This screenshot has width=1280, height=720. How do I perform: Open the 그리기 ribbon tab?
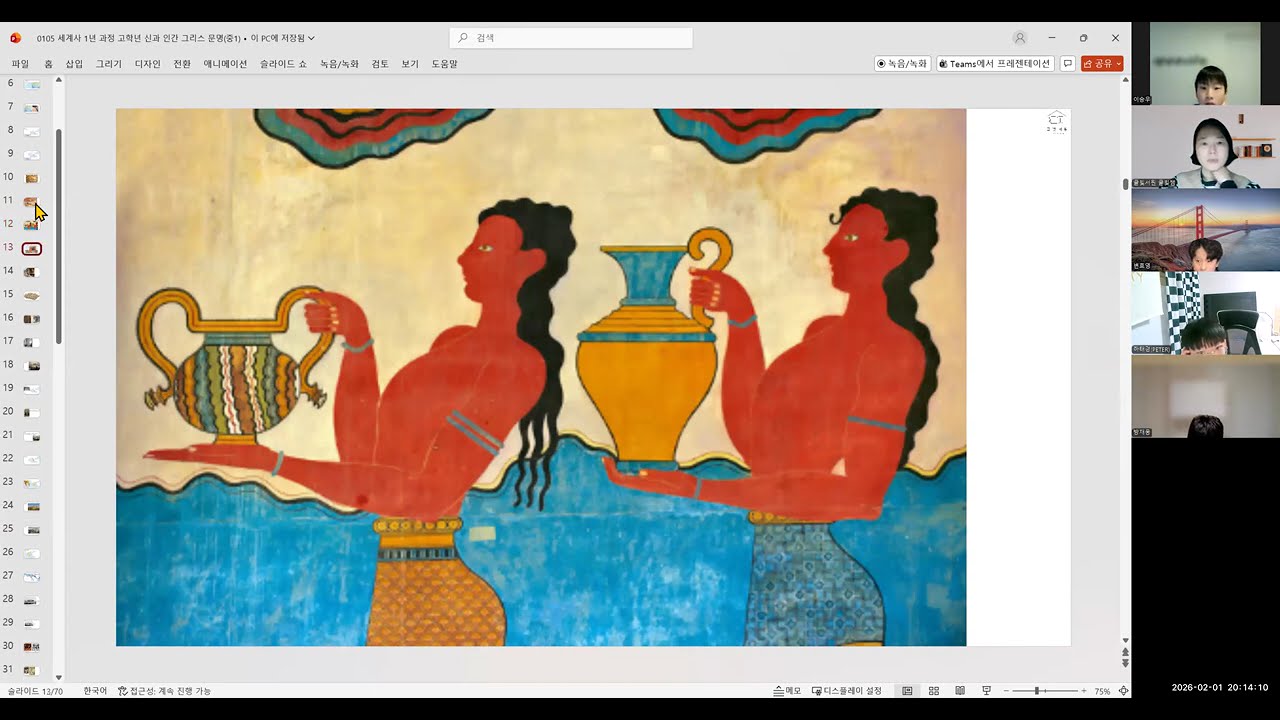109,64
